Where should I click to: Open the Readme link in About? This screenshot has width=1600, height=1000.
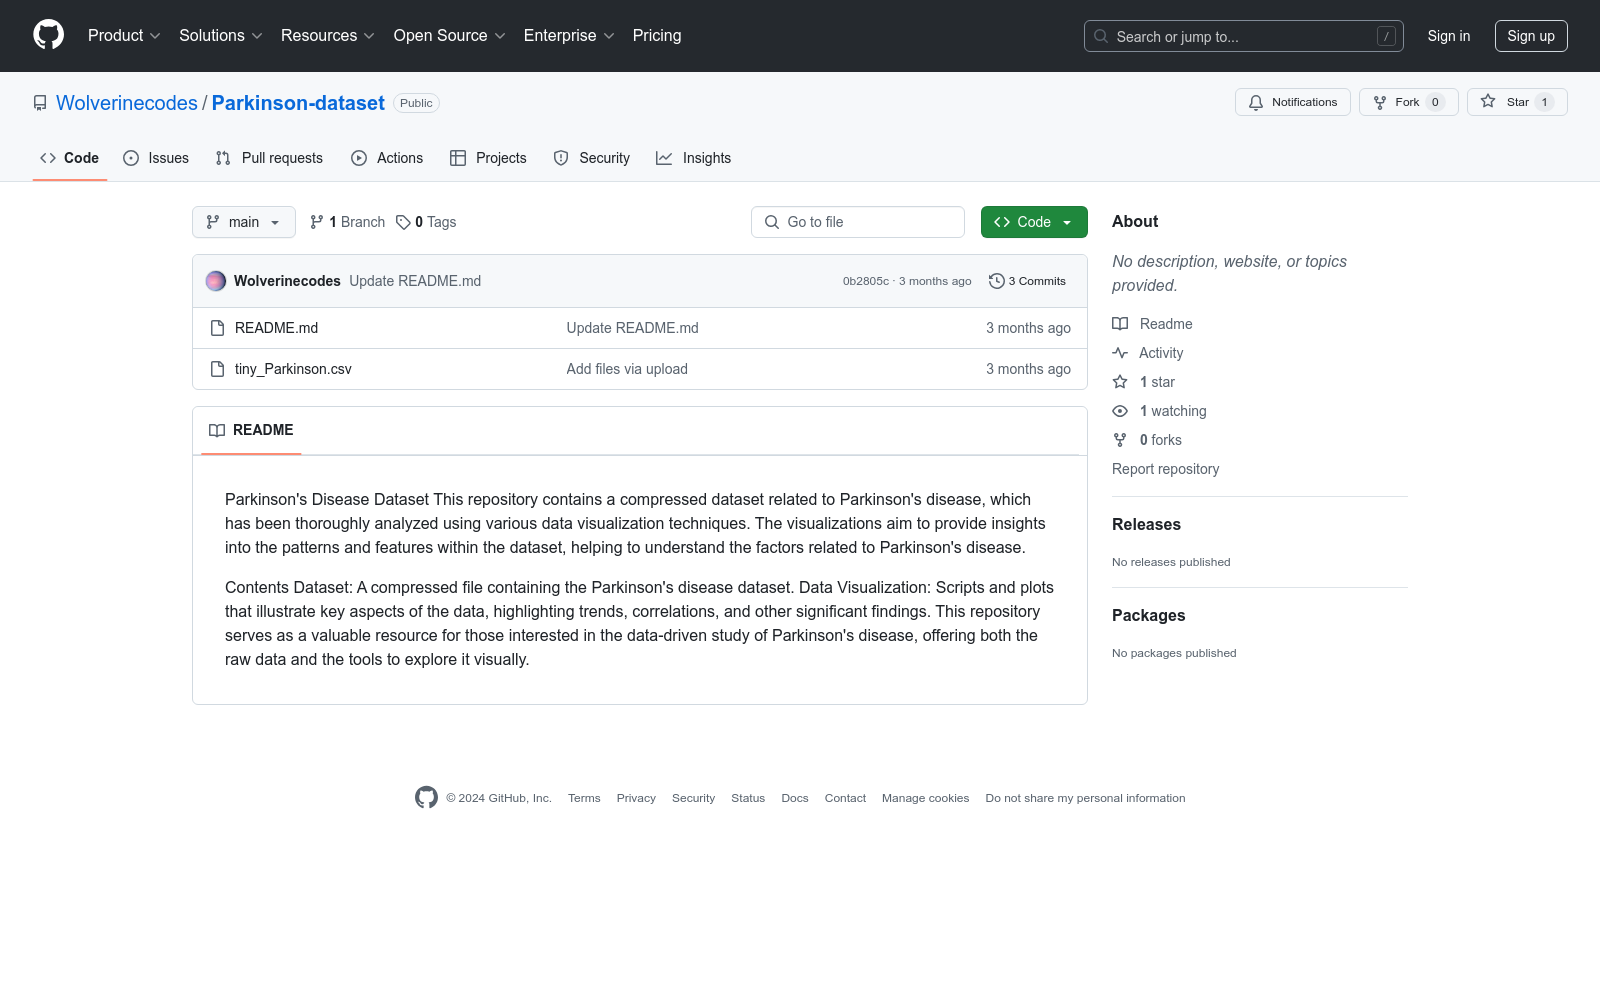pyautogui.click(x=1152, y=324)
